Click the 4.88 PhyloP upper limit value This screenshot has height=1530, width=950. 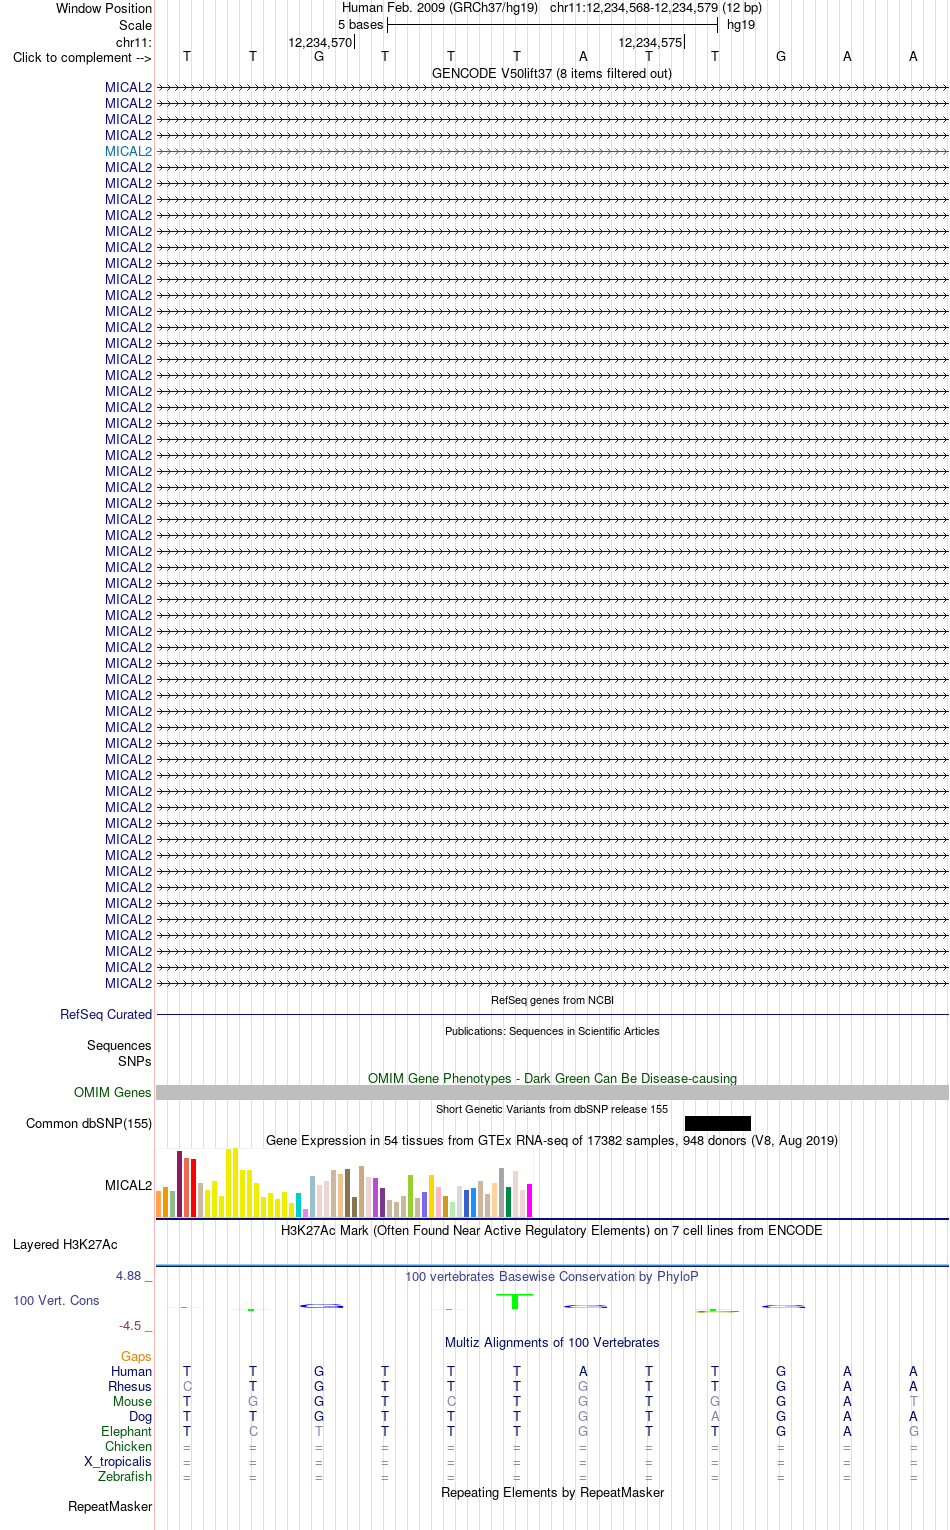click(129, 1275)
